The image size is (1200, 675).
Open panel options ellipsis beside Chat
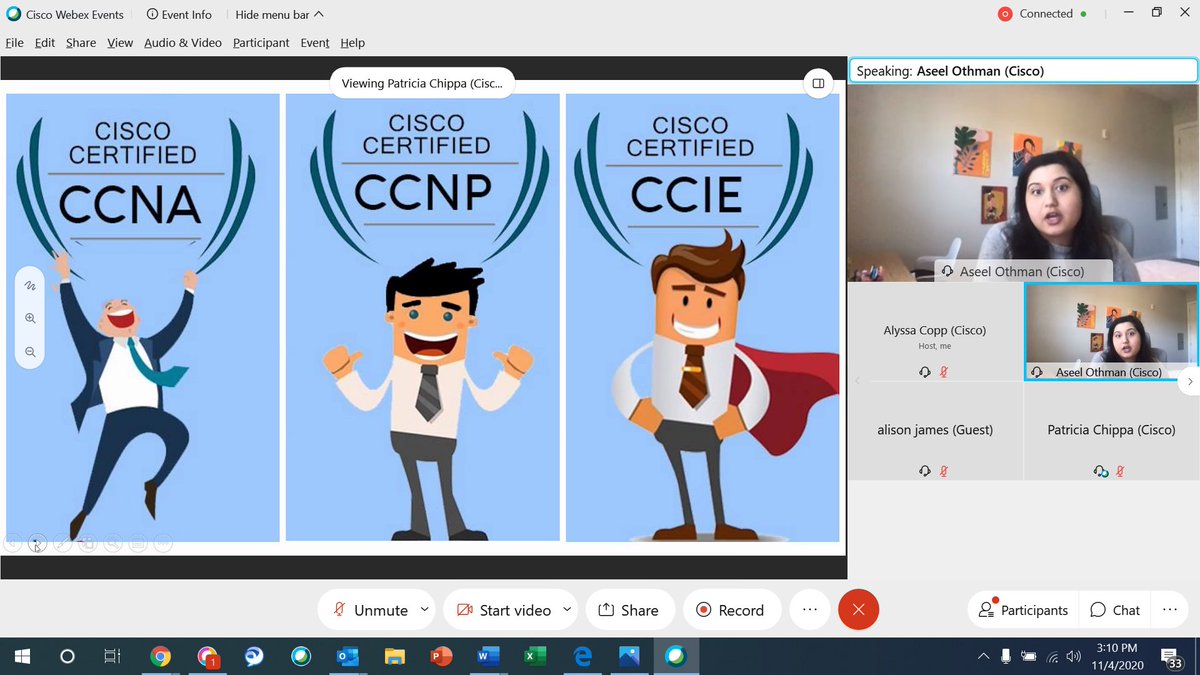[1170, 610]
